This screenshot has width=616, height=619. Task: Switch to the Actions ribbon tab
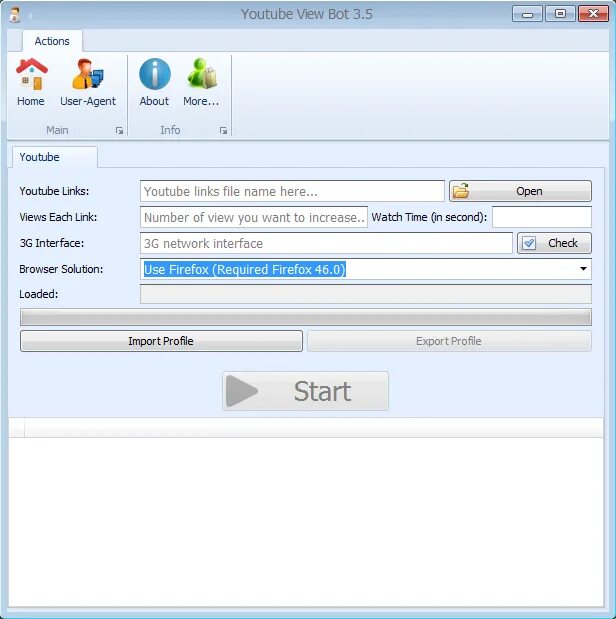pyautogui.click(x=52, y=41)
